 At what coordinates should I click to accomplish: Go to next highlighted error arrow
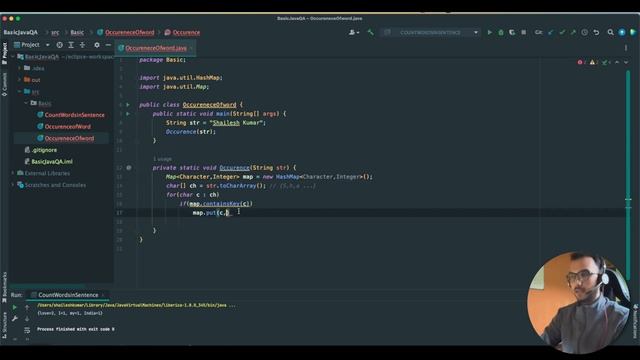[x=626, y=62]
